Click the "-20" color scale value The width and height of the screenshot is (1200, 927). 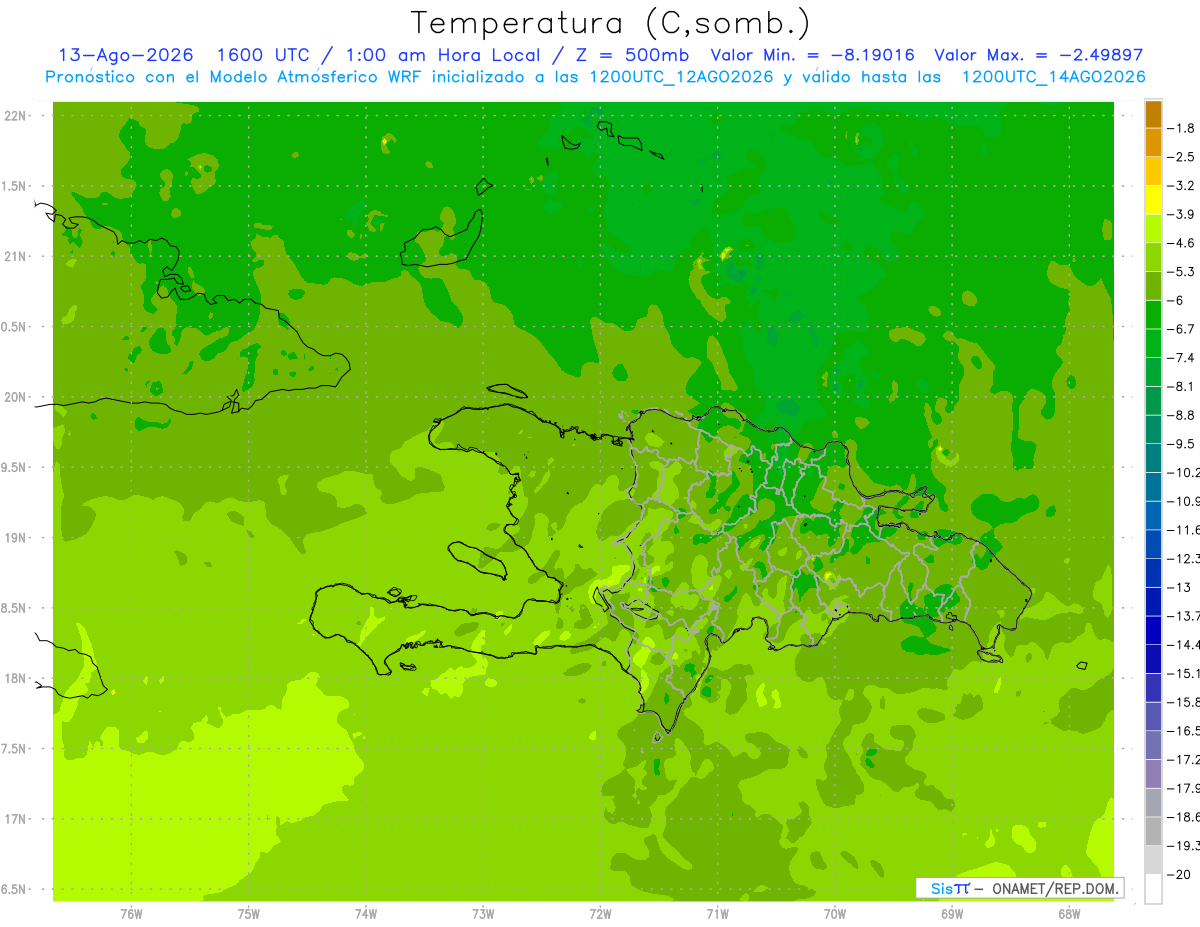1180,875
